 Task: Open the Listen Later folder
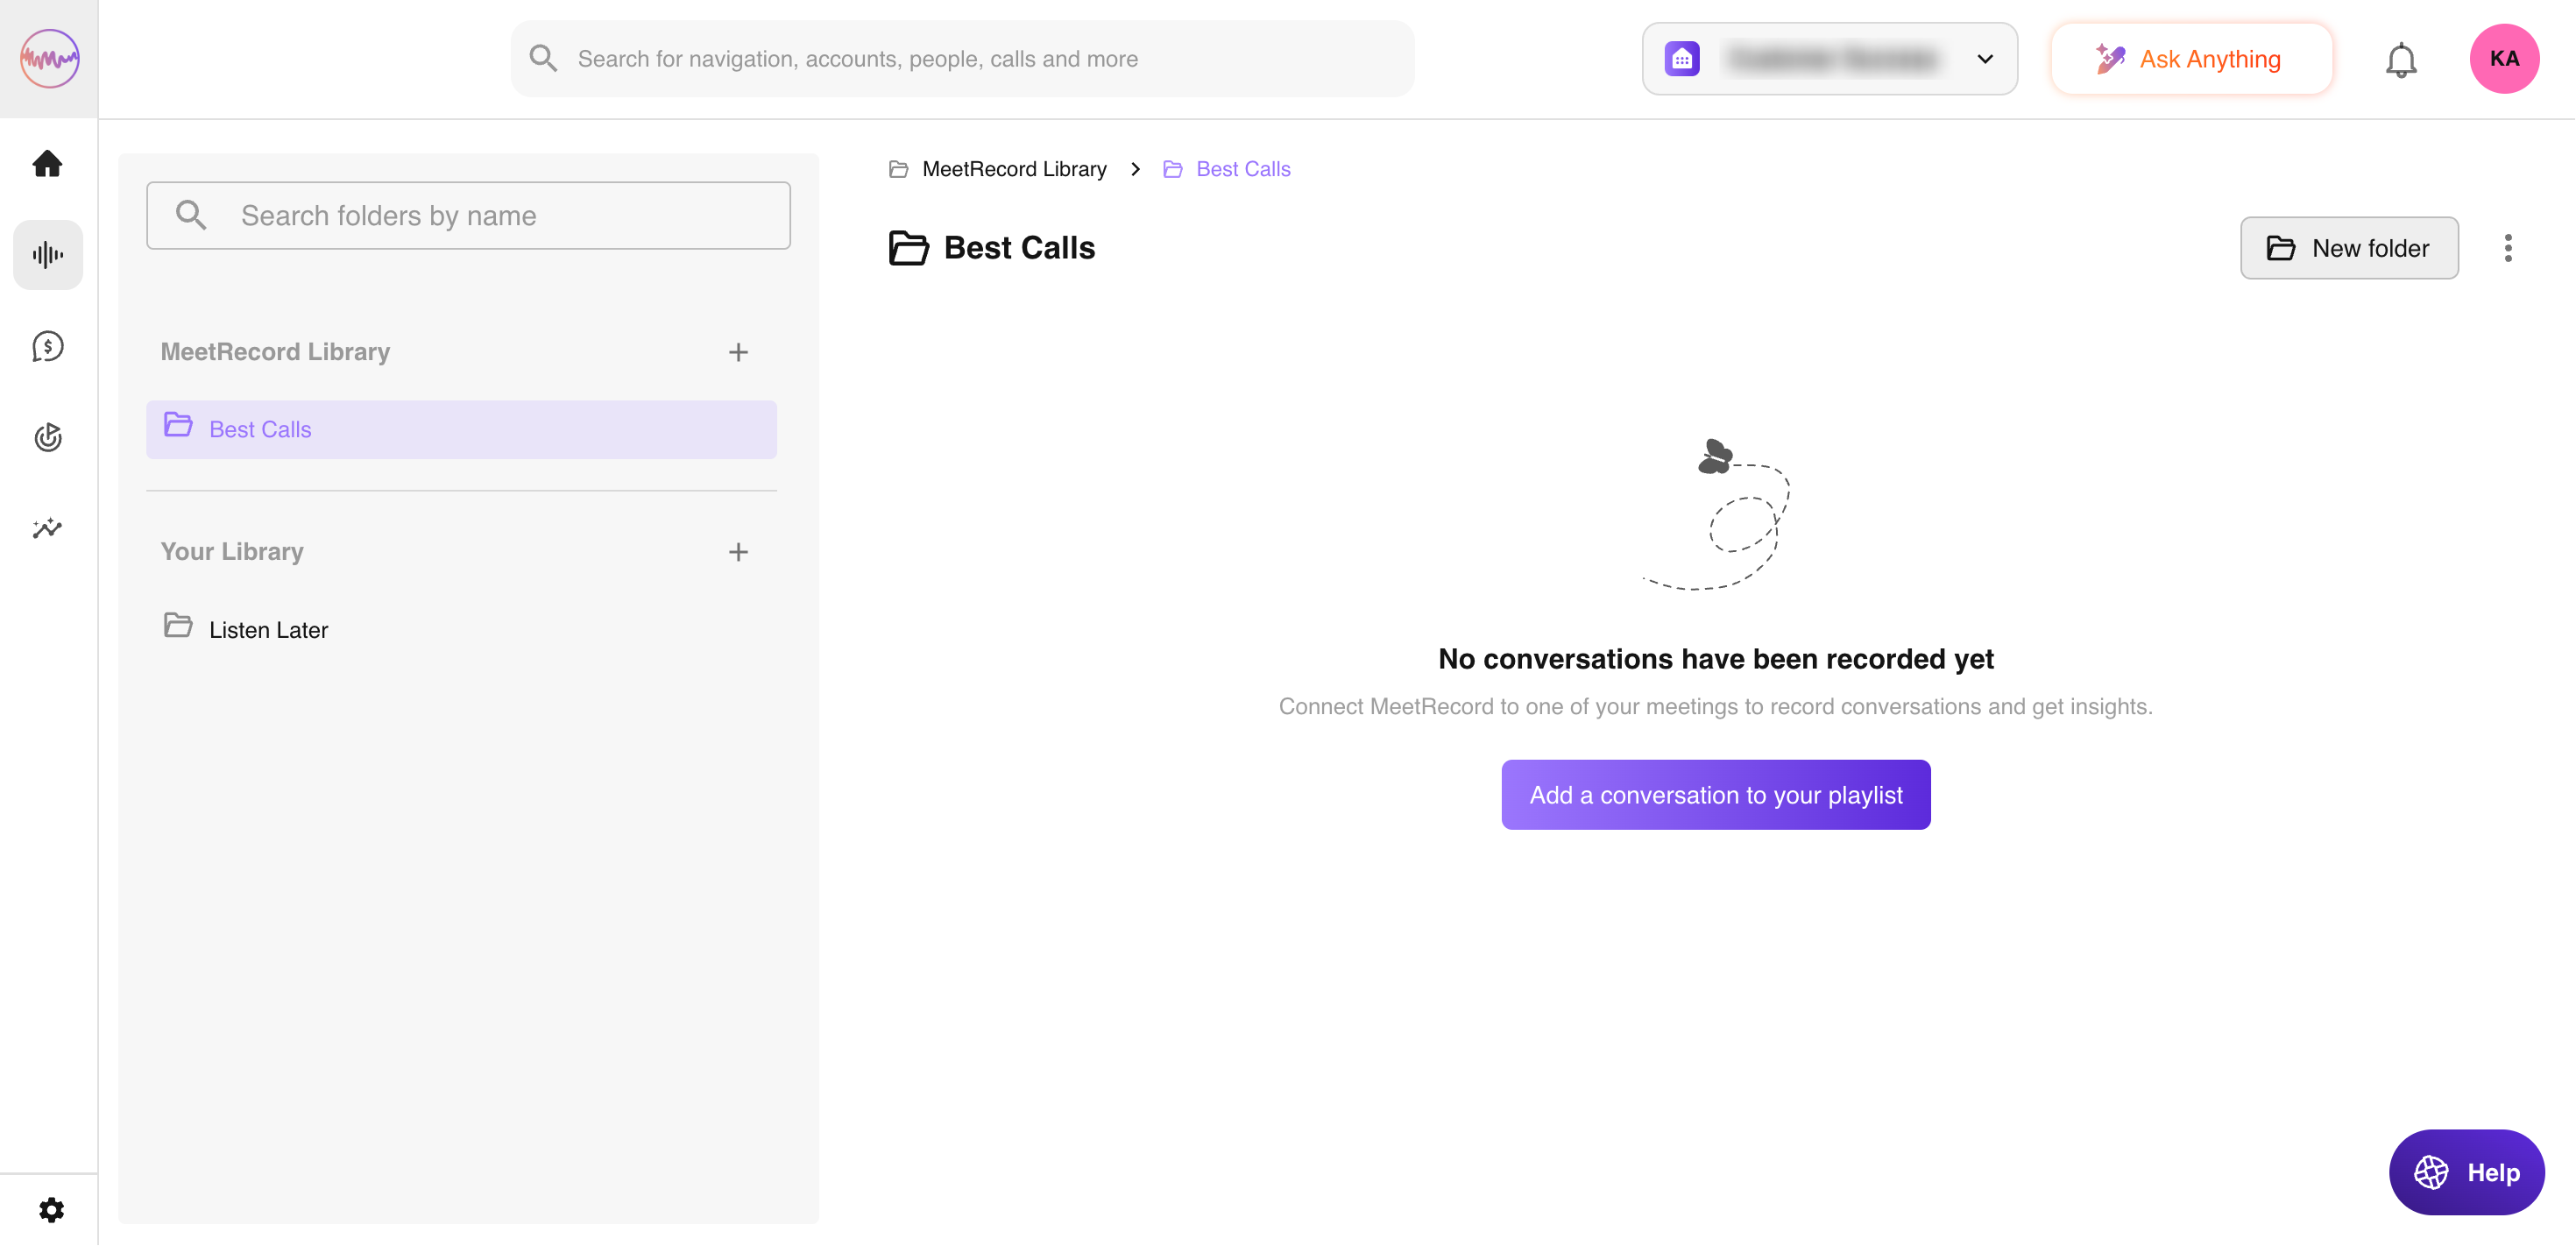coord(268,630)
